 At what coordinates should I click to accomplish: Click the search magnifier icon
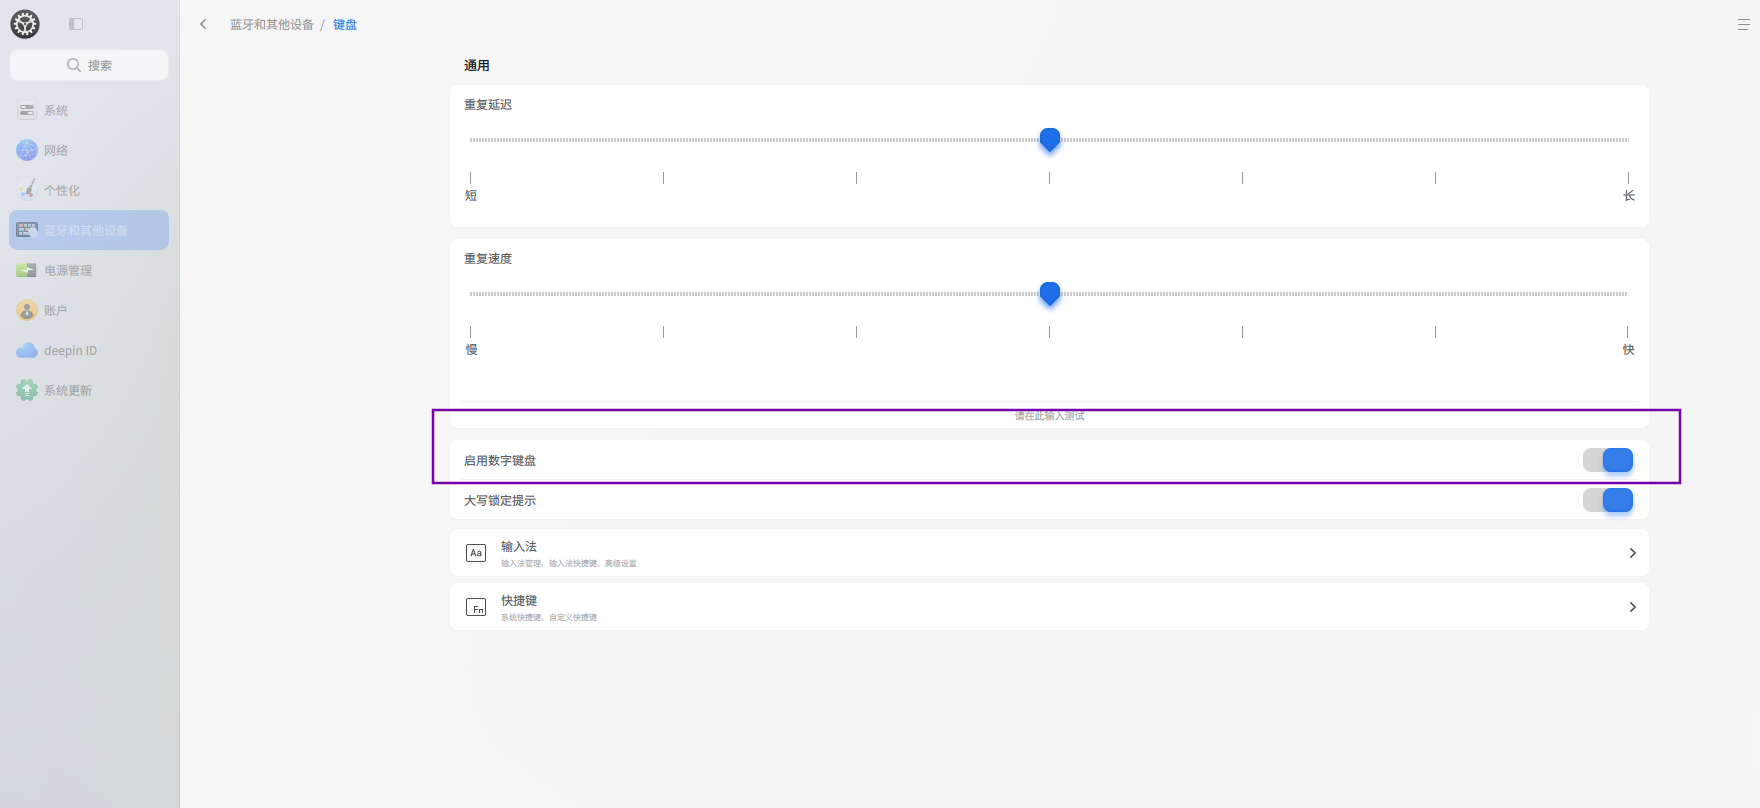pos(74,65)
